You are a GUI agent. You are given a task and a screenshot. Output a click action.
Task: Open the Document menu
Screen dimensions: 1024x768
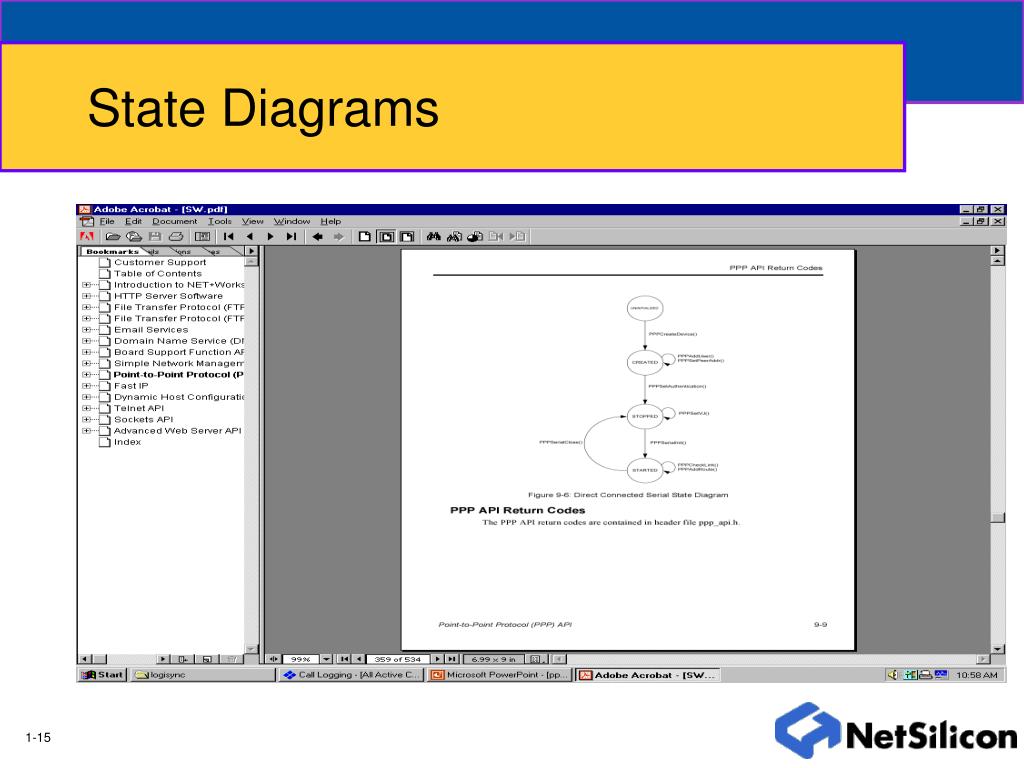(174, 221)
